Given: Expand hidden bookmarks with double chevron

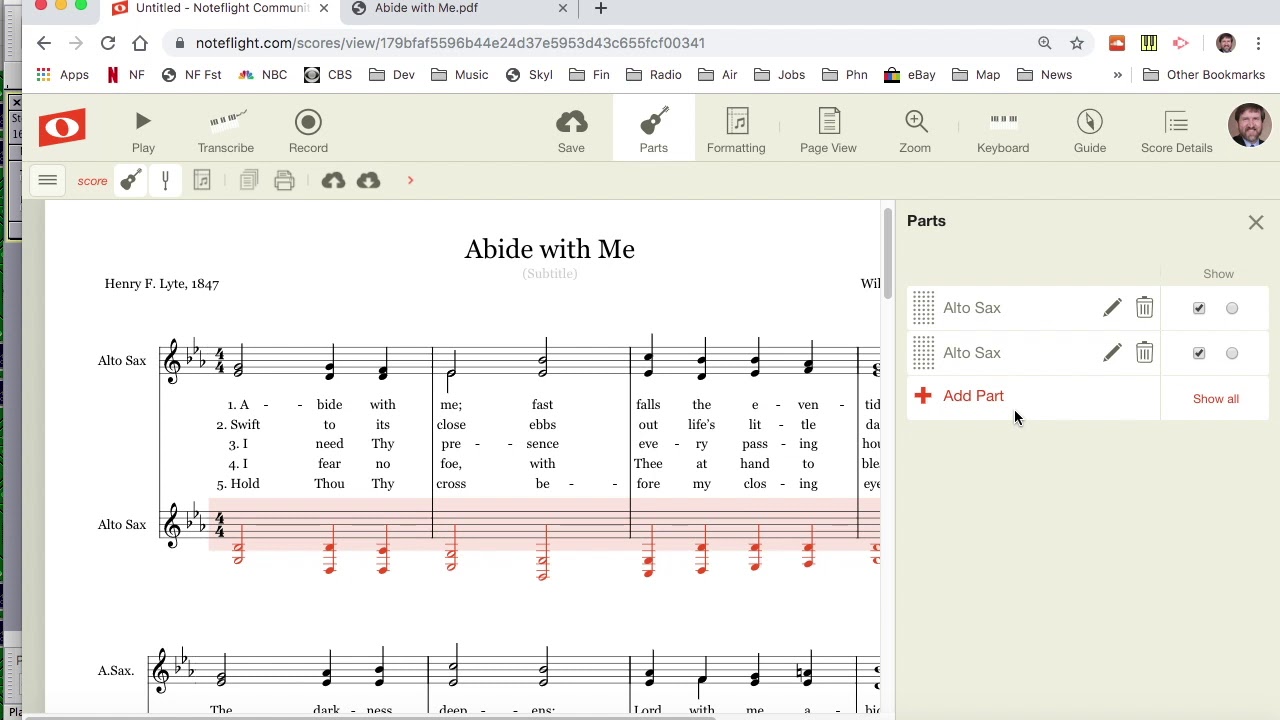Looking at the screenshot, I should pos(1117,75).
